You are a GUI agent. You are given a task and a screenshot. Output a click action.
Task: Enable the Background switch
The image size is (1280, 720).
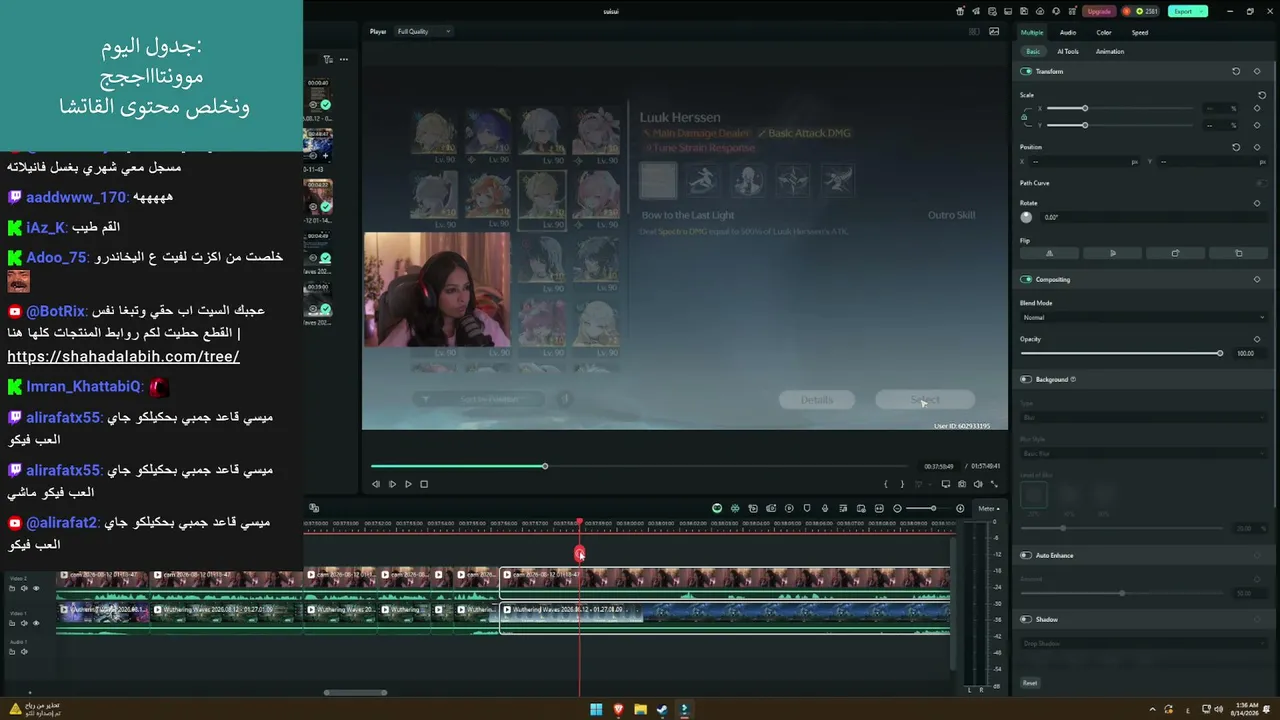pos(1026,379)
